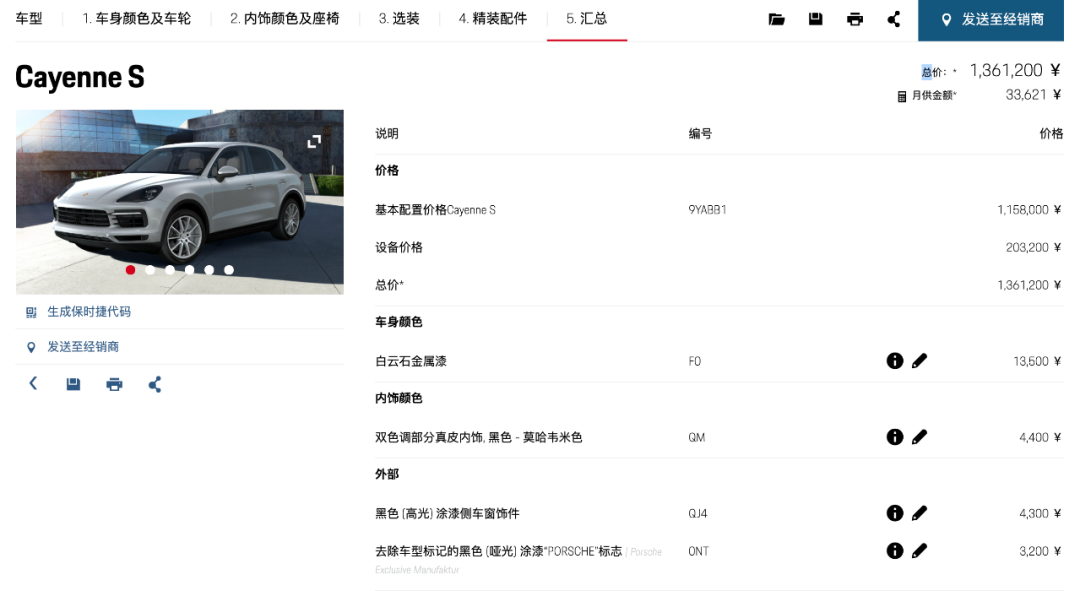
Task: Open 生成保时捷代码 link
Action: click(89, 312)
